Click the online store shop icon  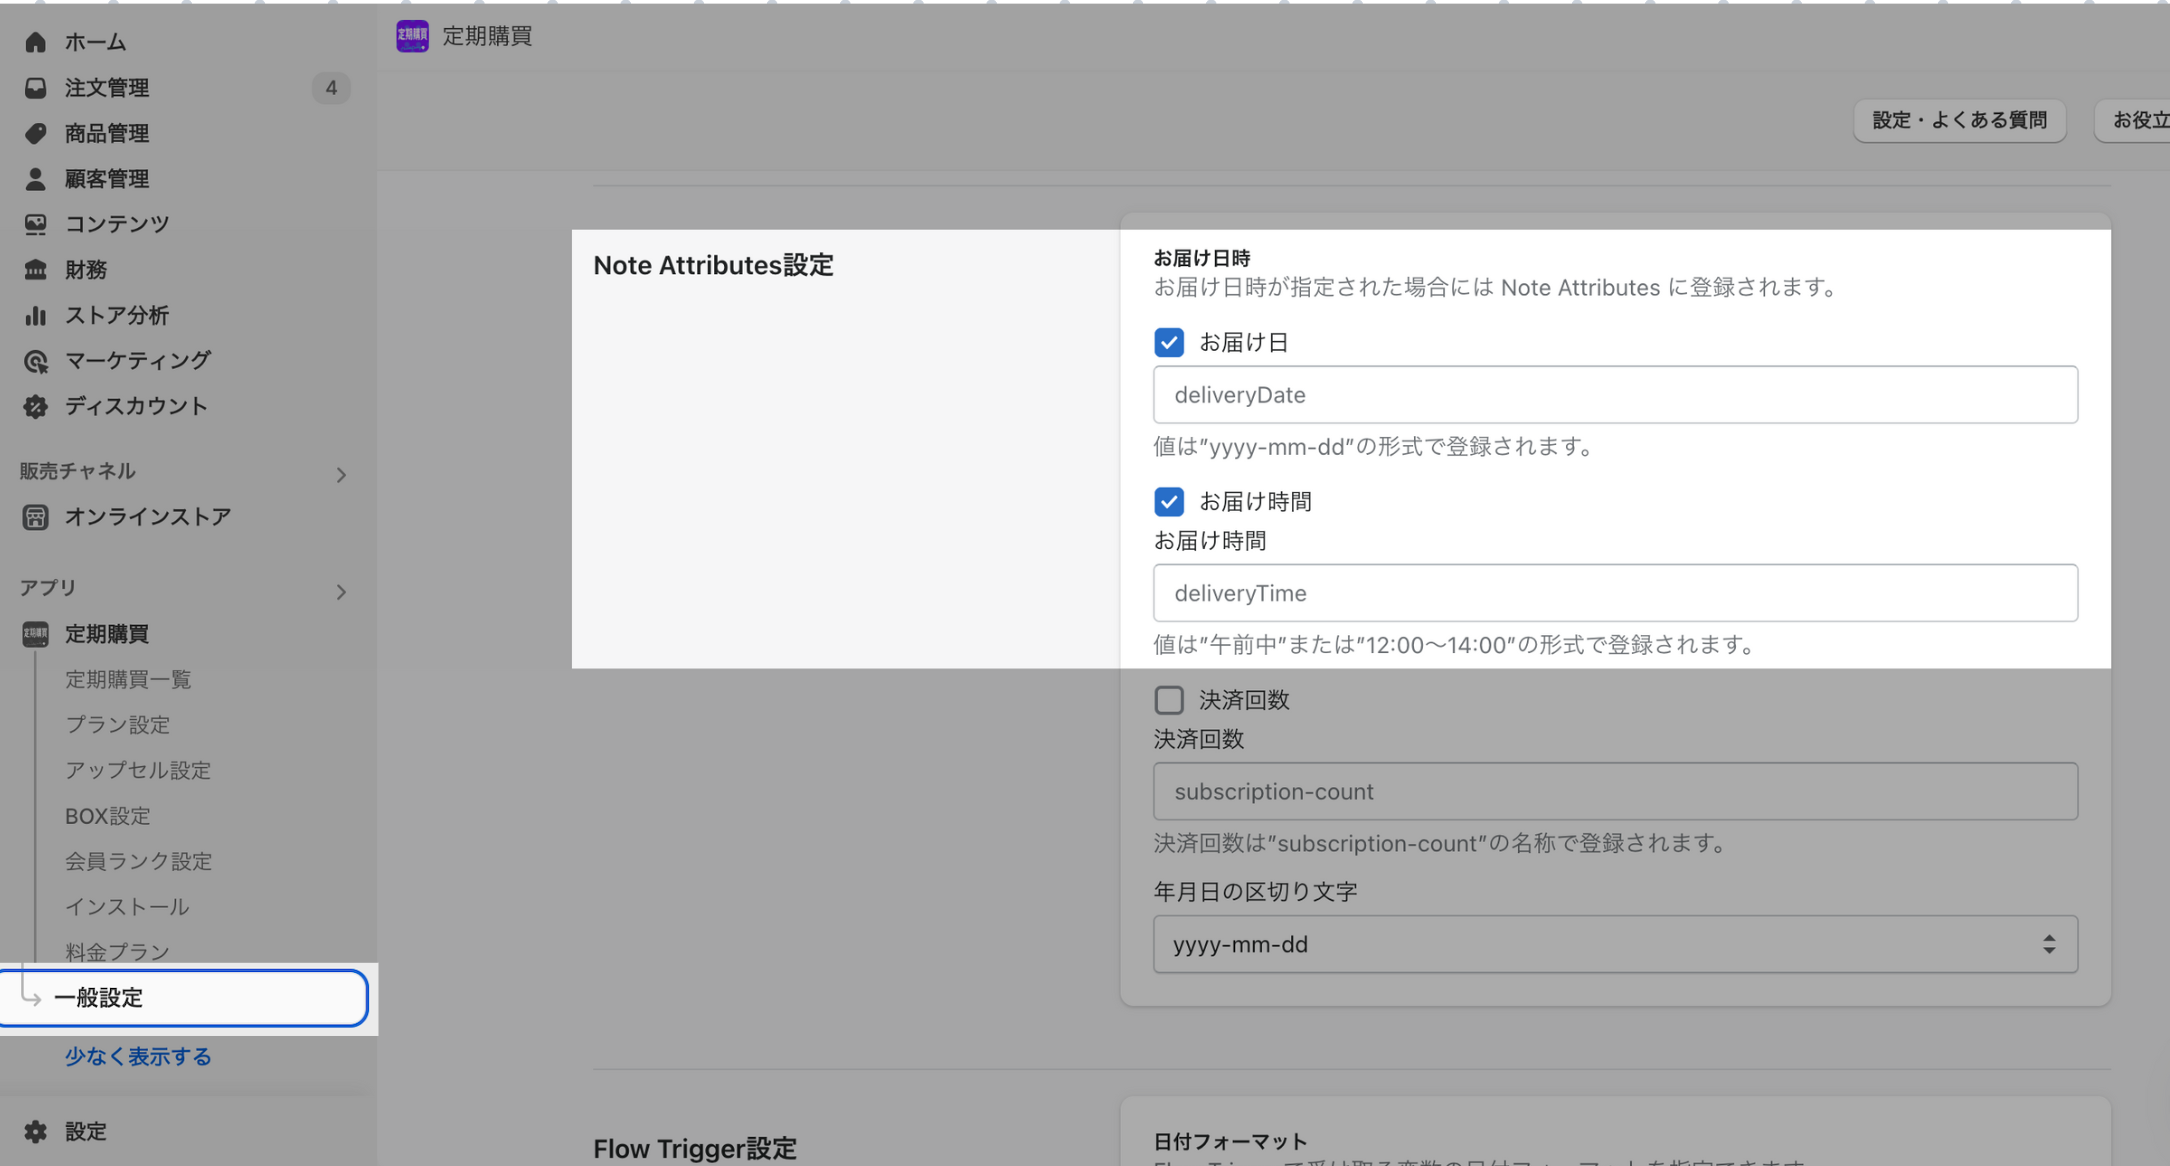[x=36, y=517]
